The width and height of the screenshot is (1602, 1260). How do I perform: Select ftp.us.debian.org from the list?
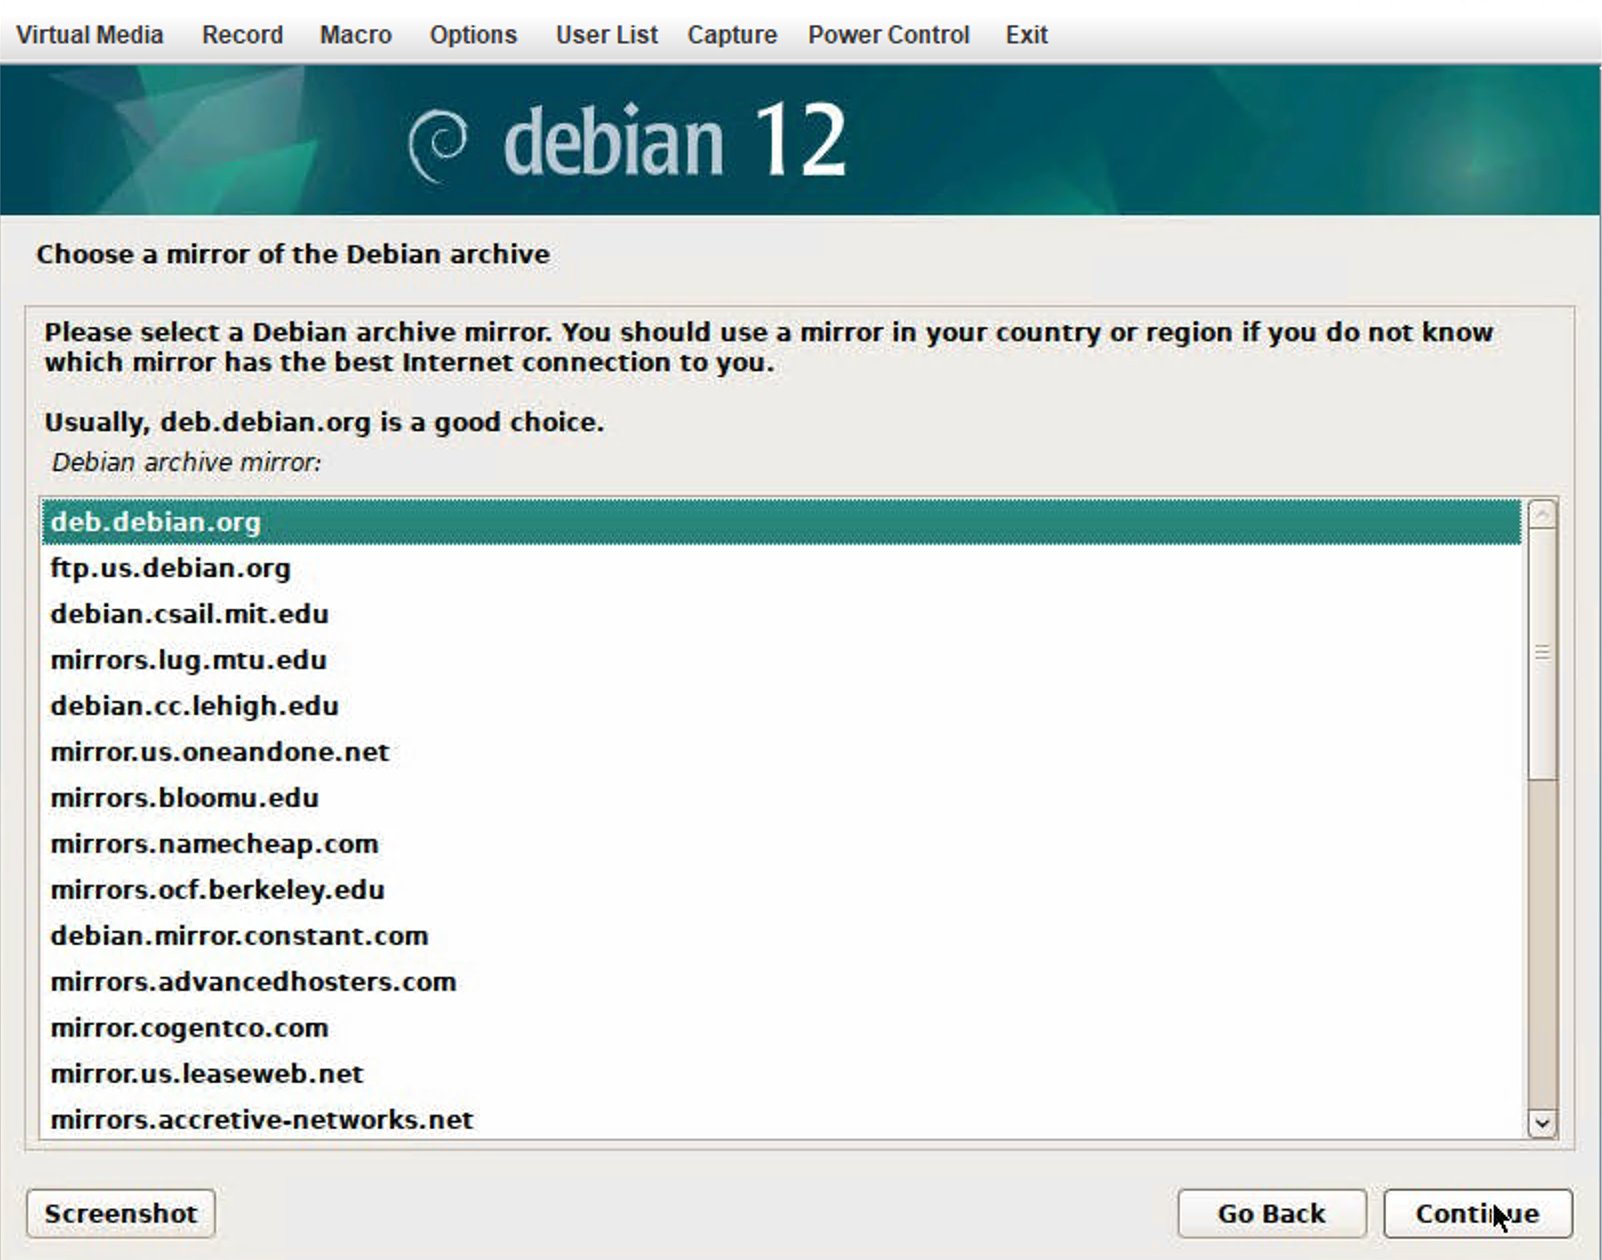point(170,568)
